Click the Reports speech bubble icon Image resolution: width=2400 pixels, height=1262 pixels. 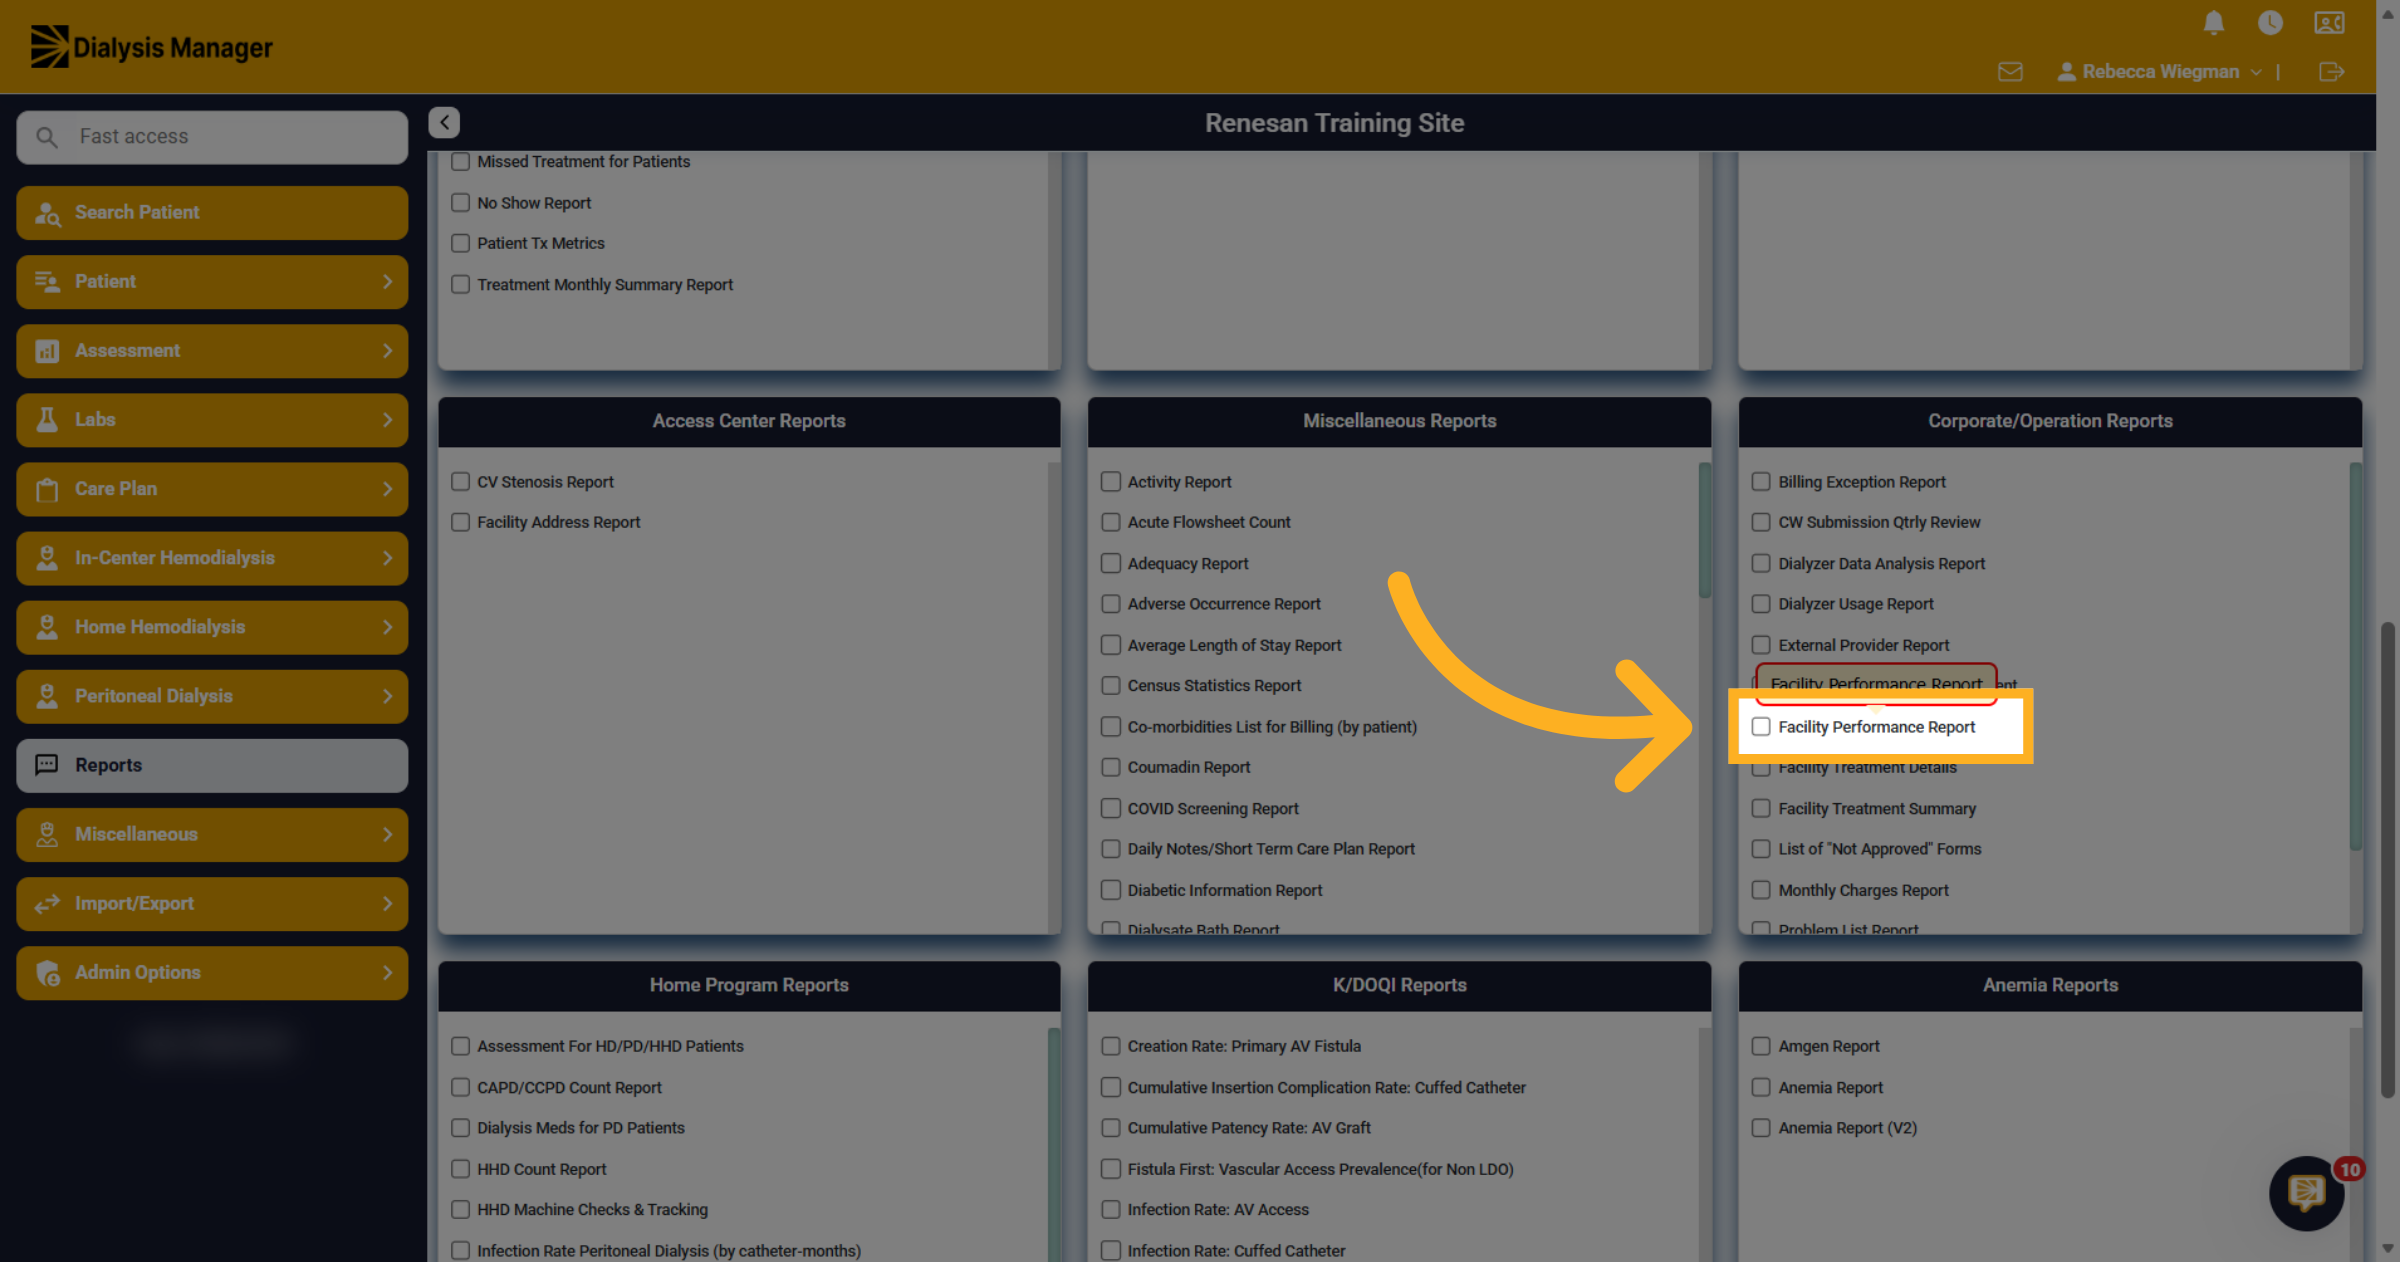point(47,765)
